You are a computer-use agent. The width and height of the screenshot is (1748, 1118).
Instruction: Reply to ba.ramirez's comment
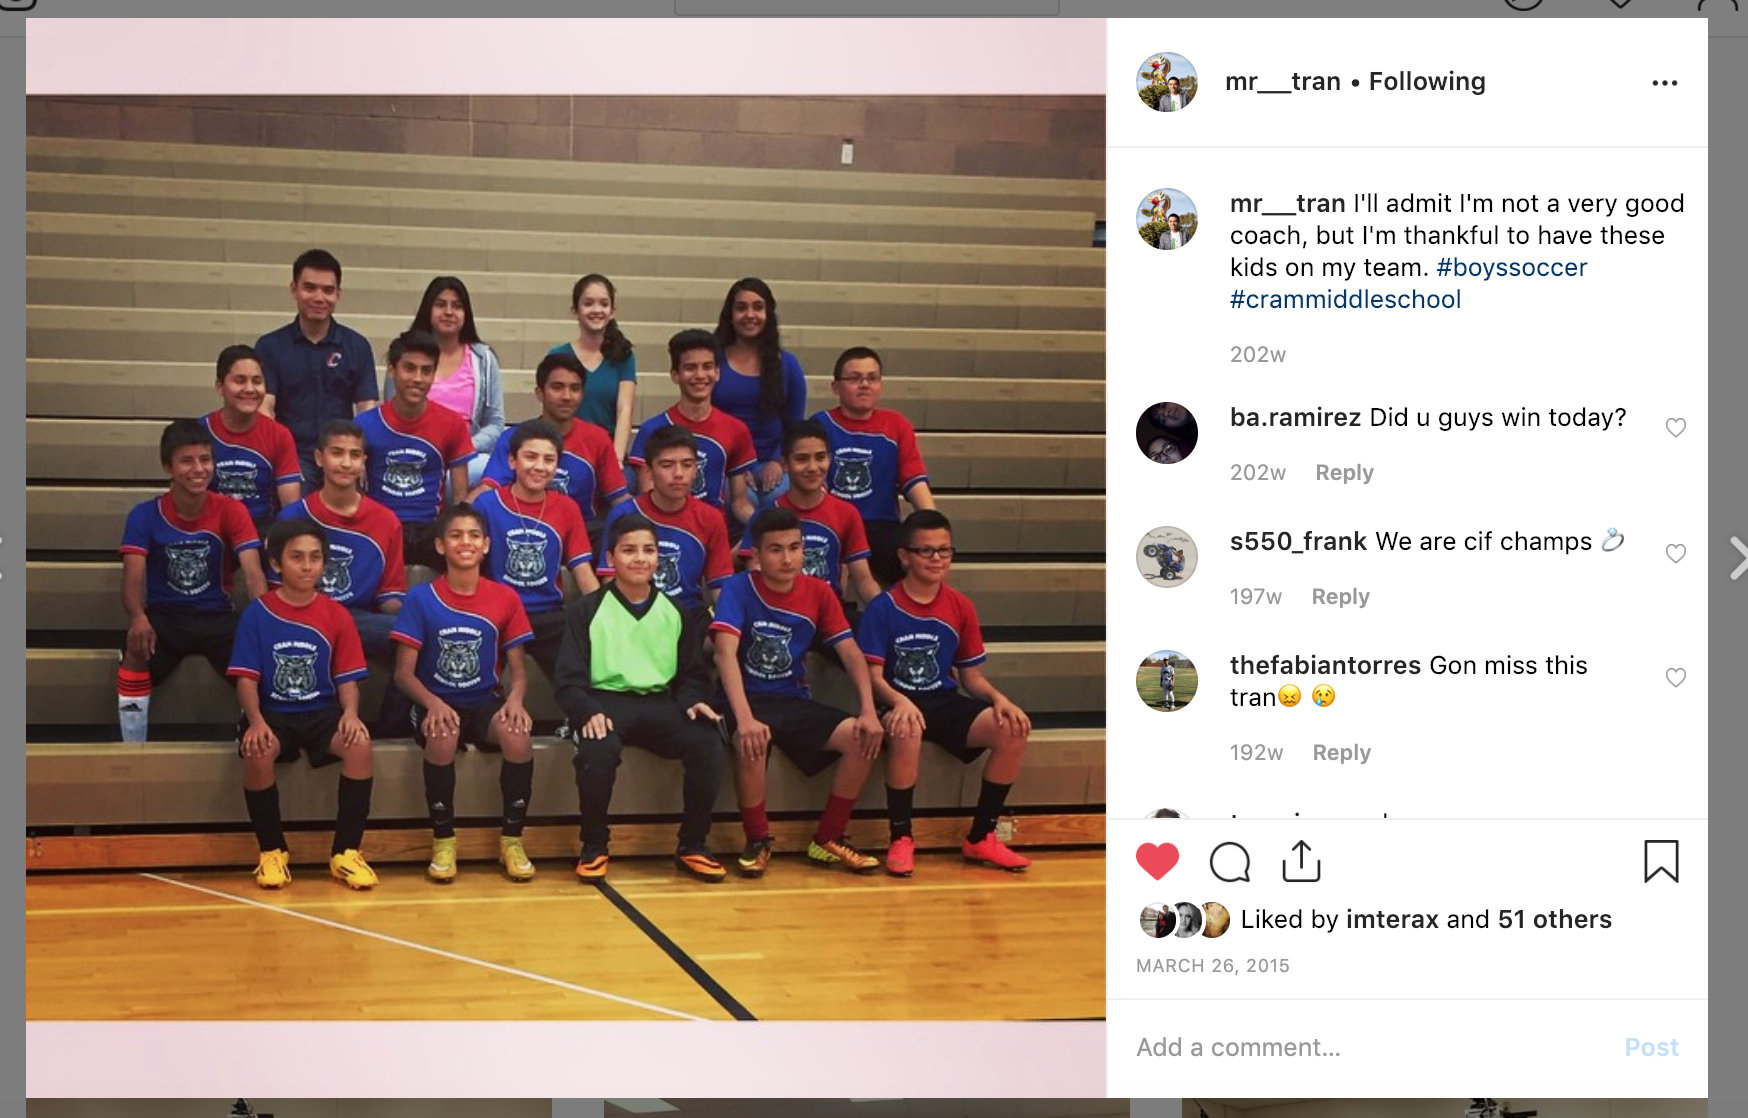[x=1344, y=473]
